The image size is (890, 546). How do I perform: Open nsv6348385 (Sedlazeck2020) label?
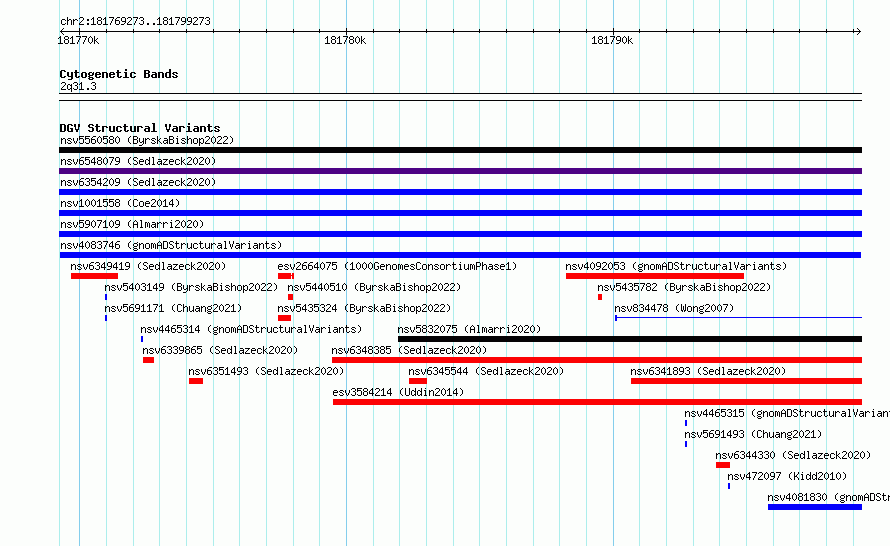point(409,350)
